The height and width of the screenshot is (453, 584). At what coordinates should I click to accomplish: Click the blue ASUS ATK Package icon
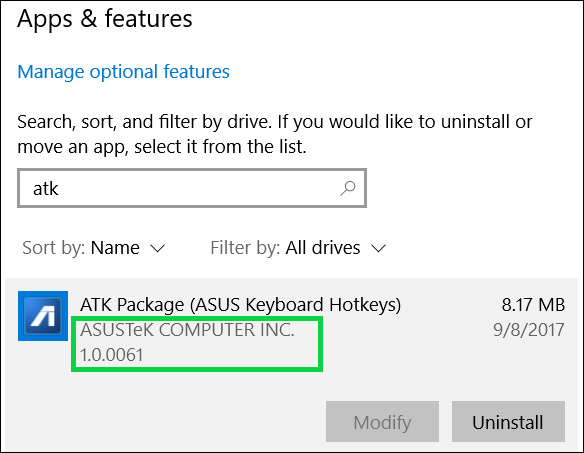[x=43, y=316]
